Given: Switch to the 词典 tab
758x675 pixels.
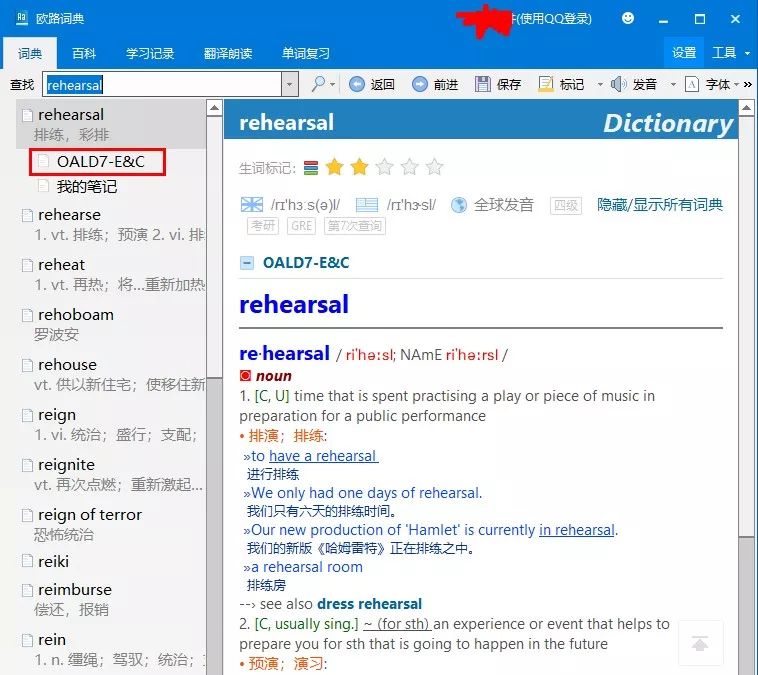Looking at the screenshot, I should [30, 53].
